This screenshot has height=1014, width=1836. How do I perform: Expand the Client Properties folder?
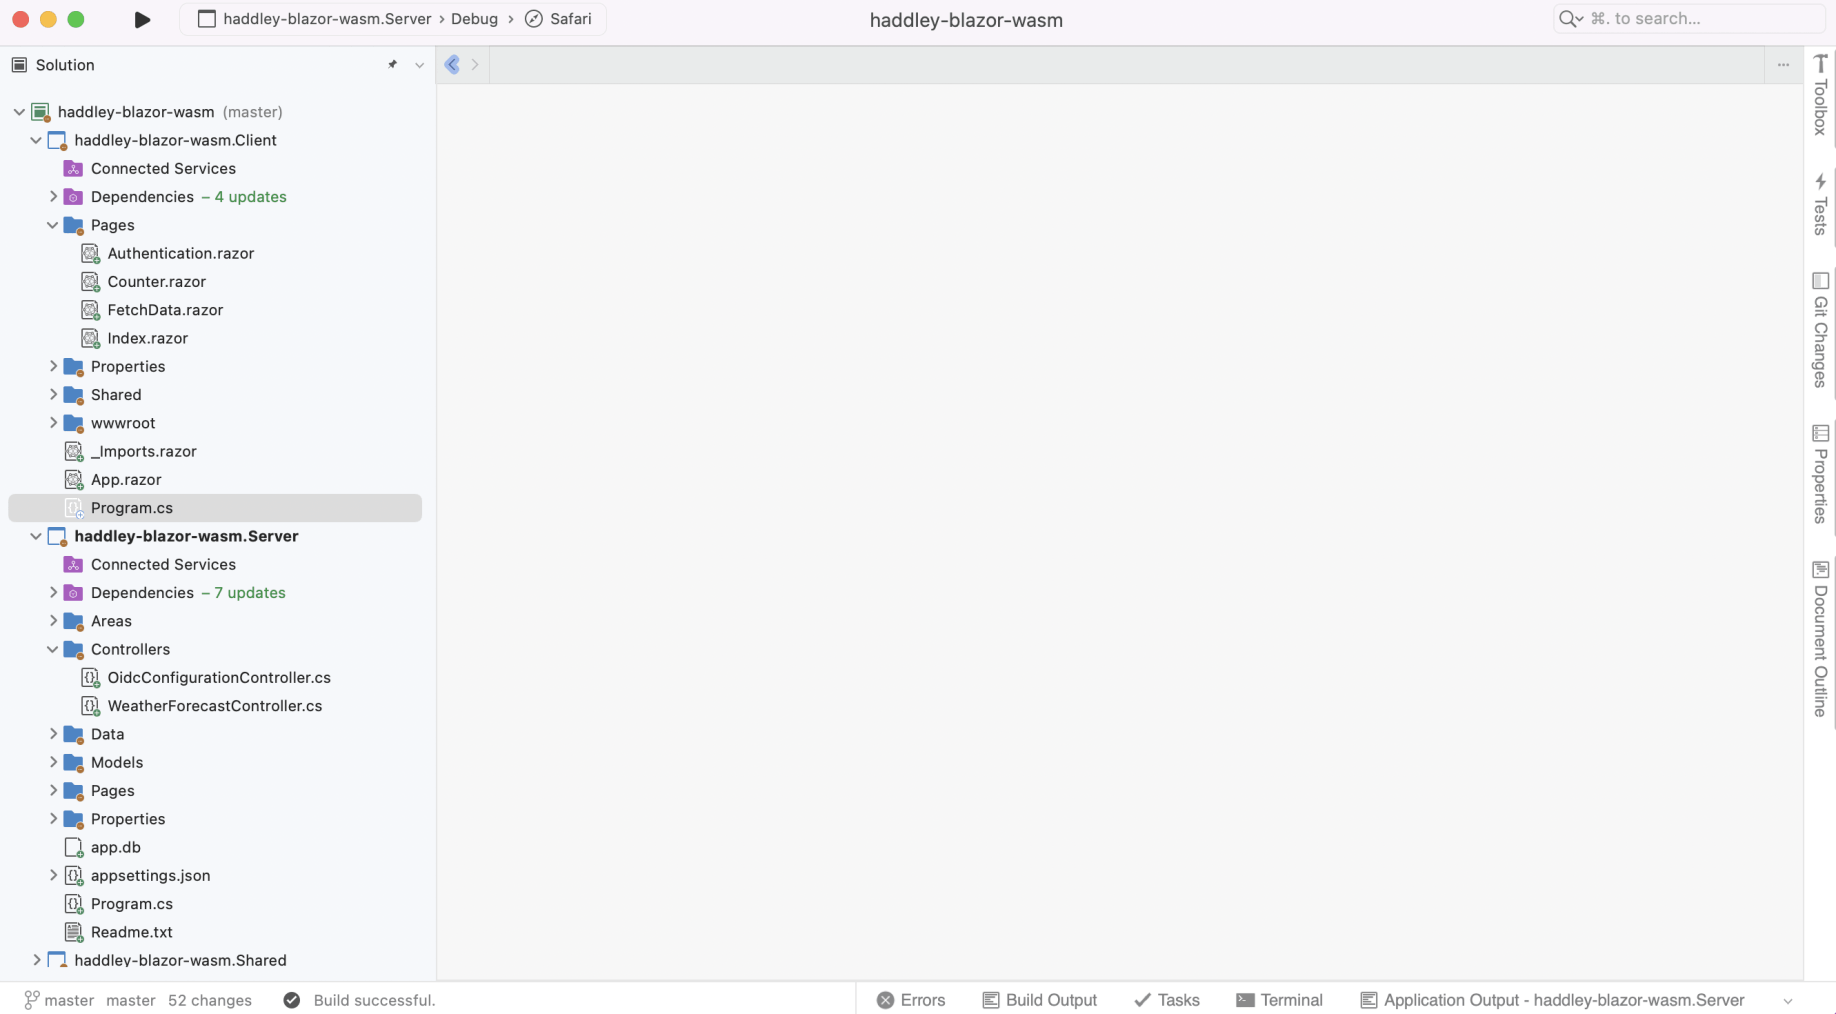pyautogui.click(x=53, y=367)
